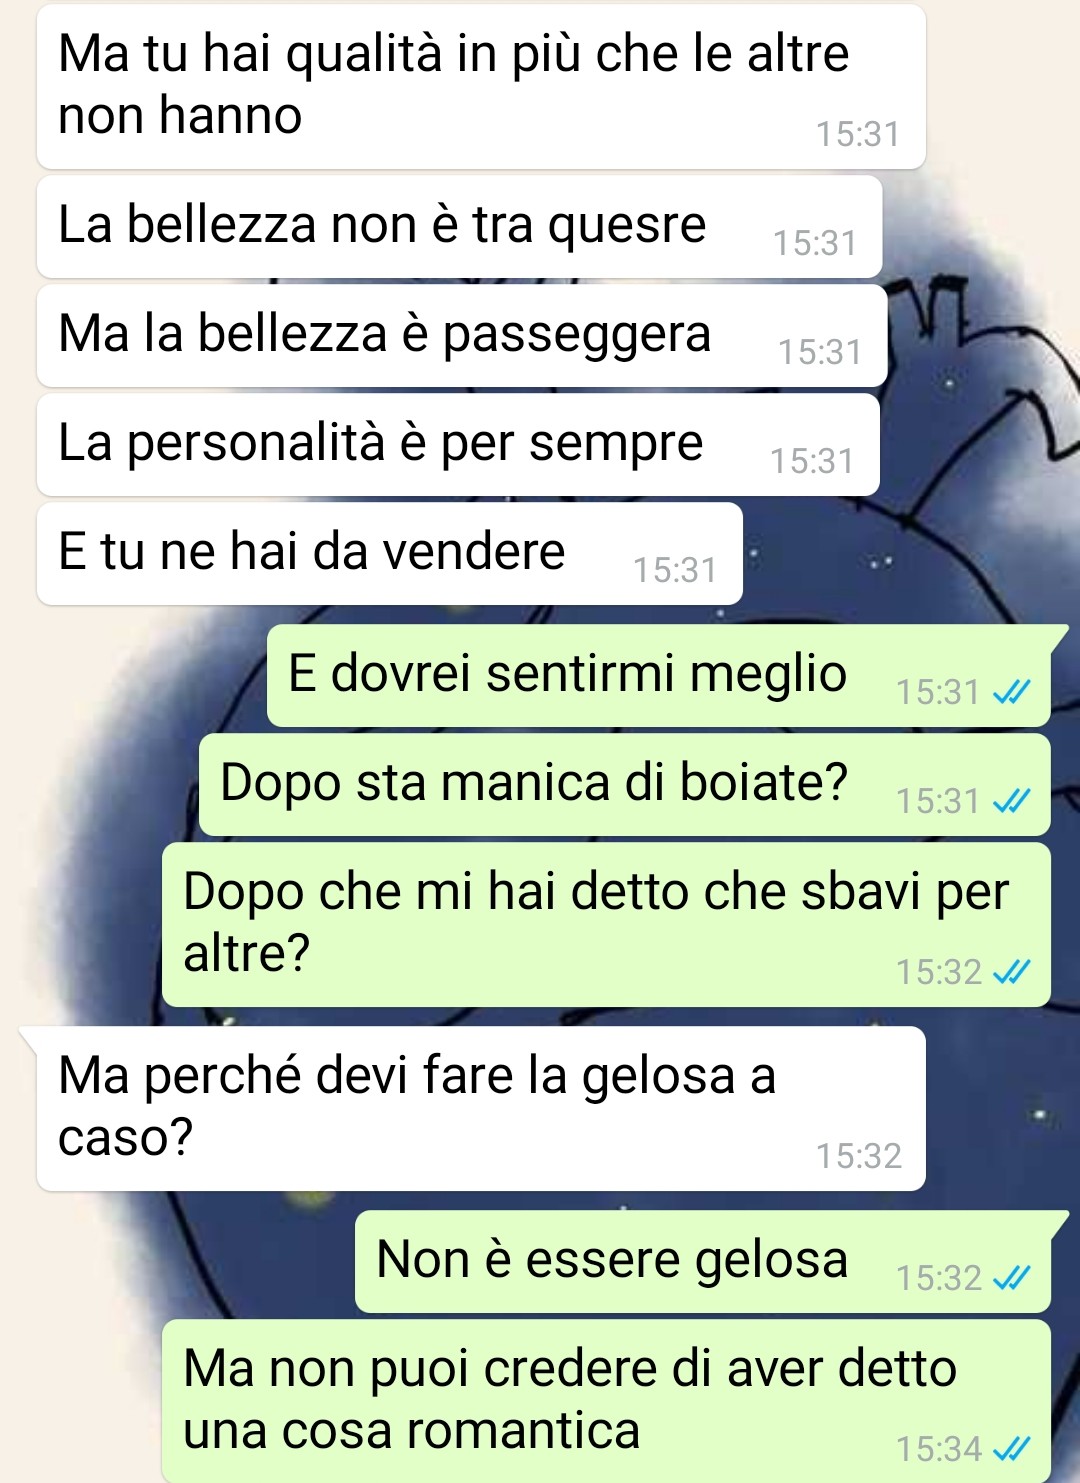Select message 'La personalità è per sempre'
This screenshot has width=1080, height=1483.
point(458,445)
